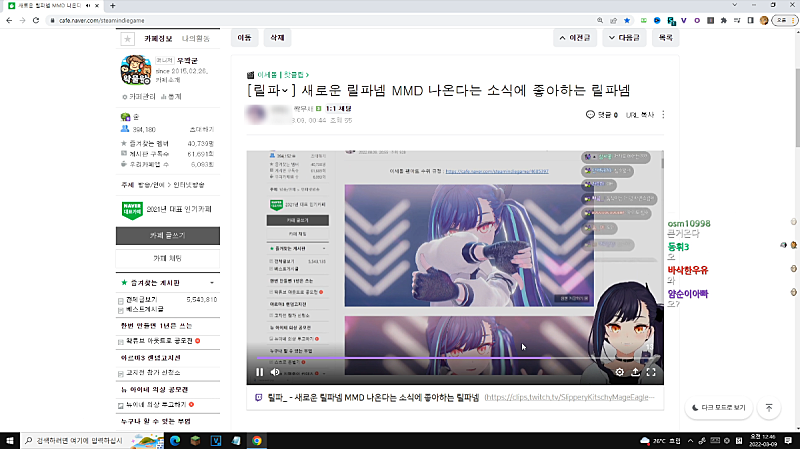Mute the tab using tab audio icon
Screen dimensions: 800x449
pyautogui.click(x=88, y=6)
